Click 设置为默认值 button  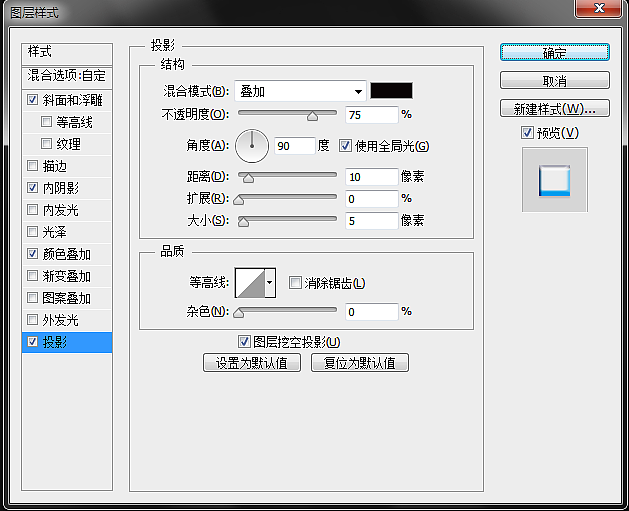click(252, 363)
